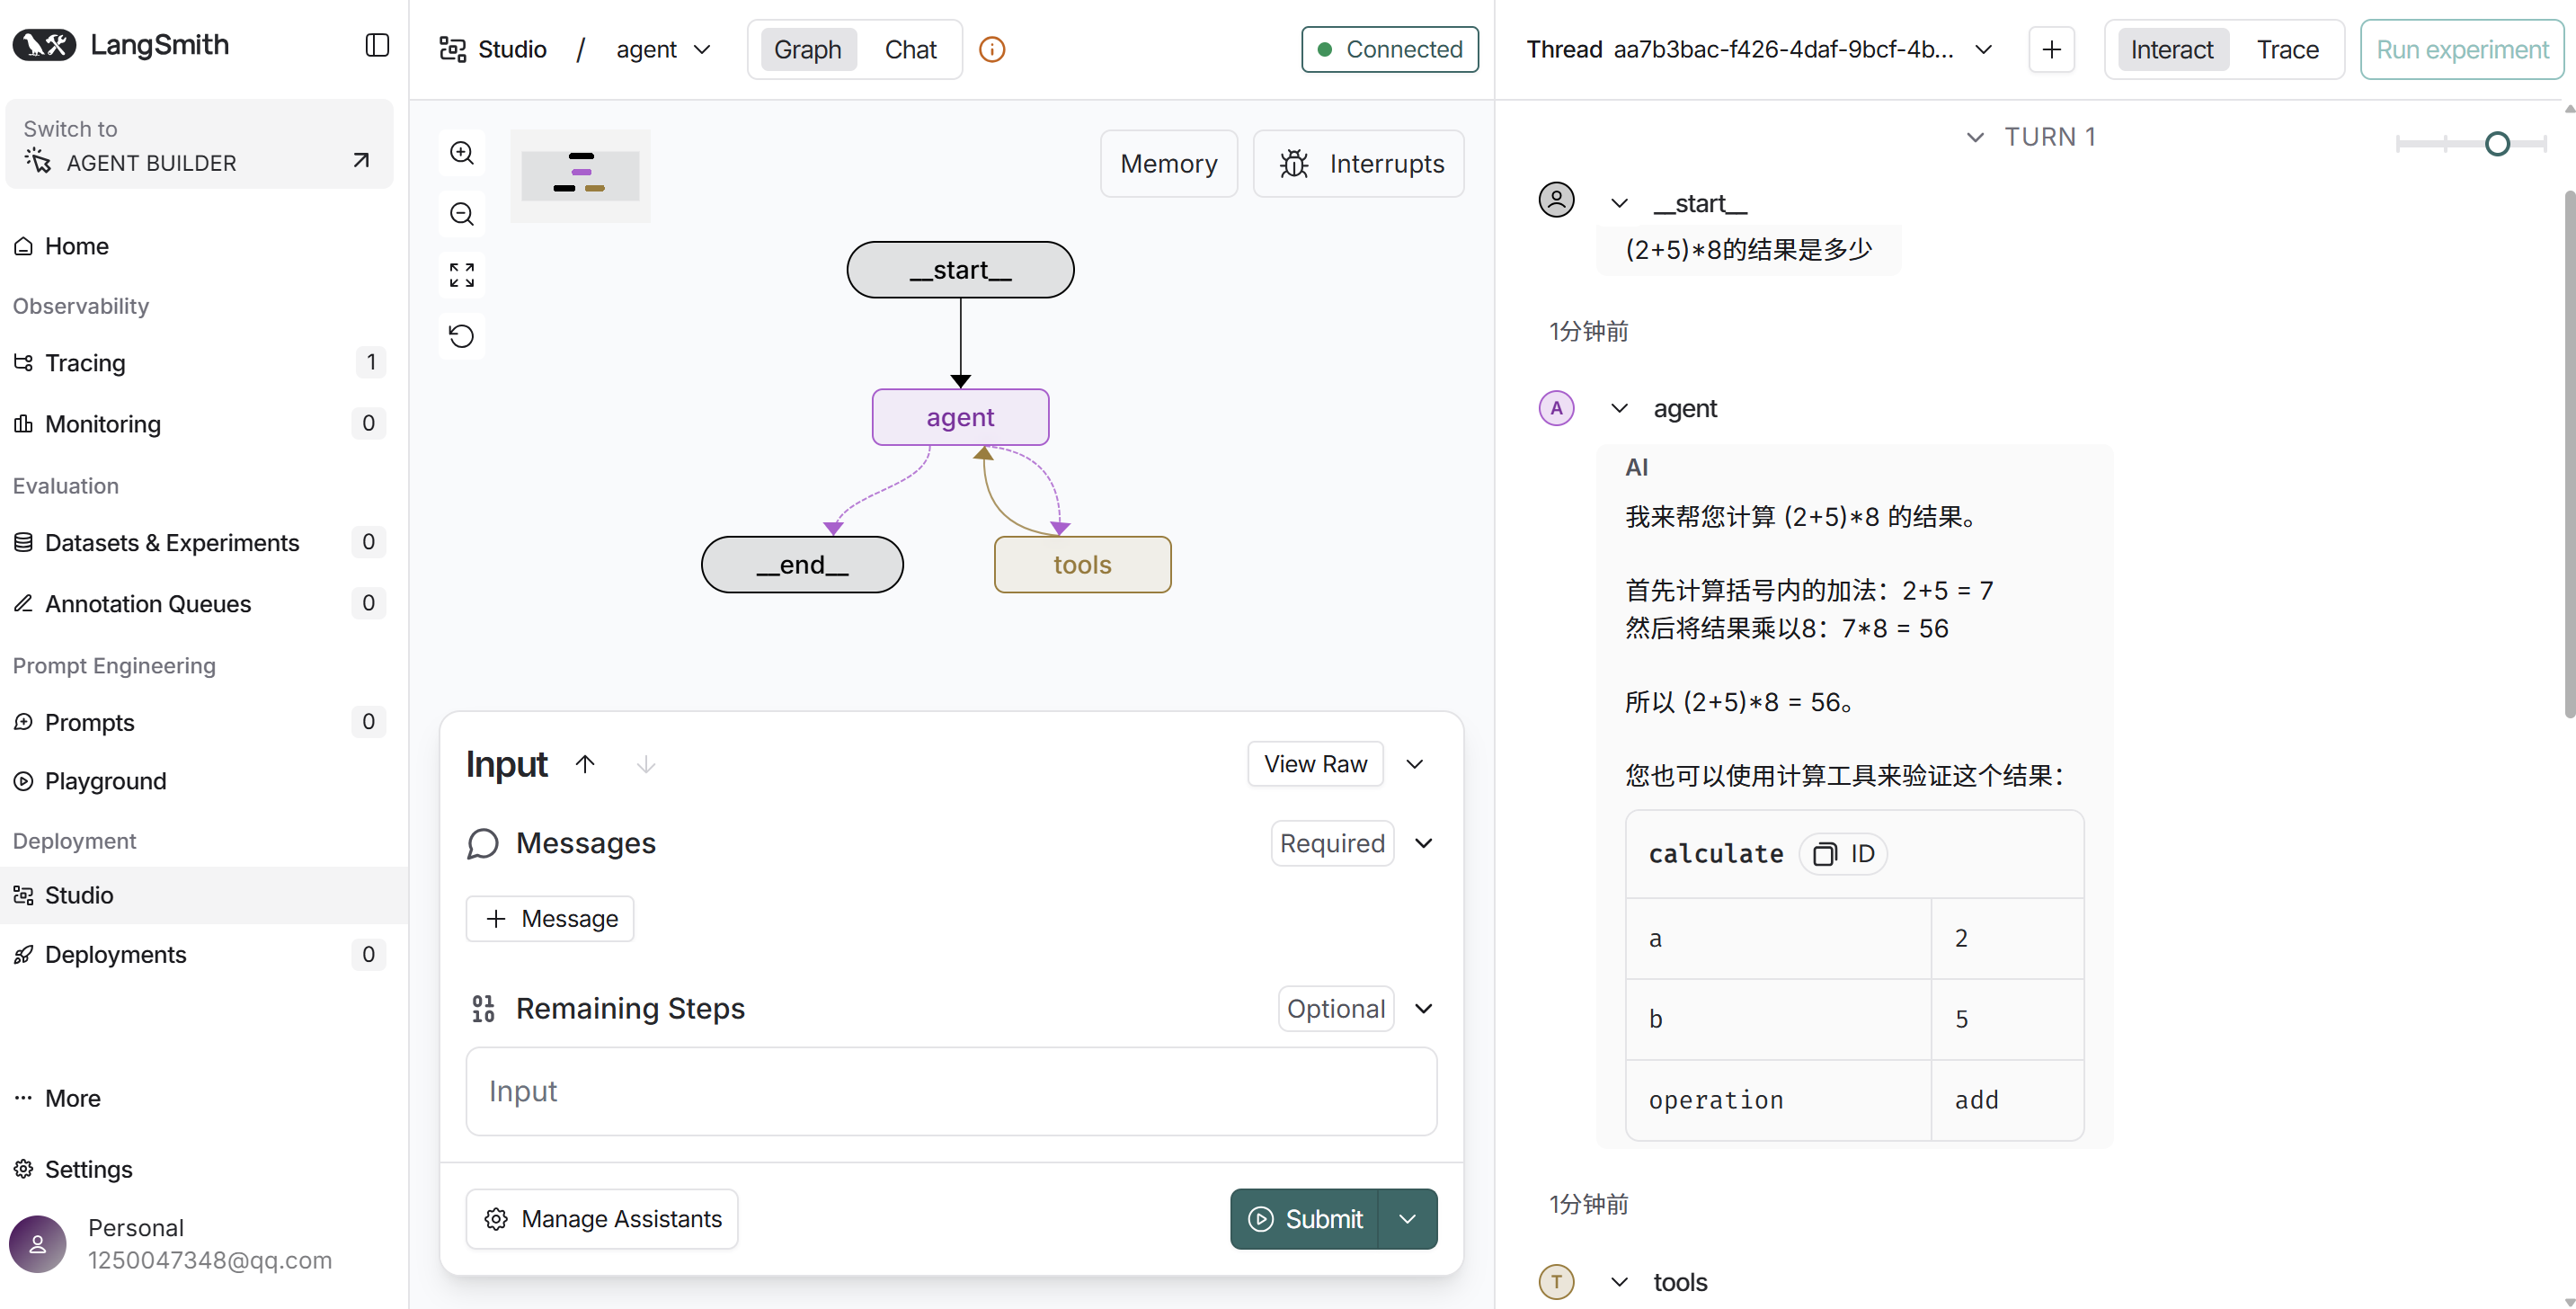This screenshot has height=1309, width=2576.
Task: Click the orange info icon
Action: point(991,49)
